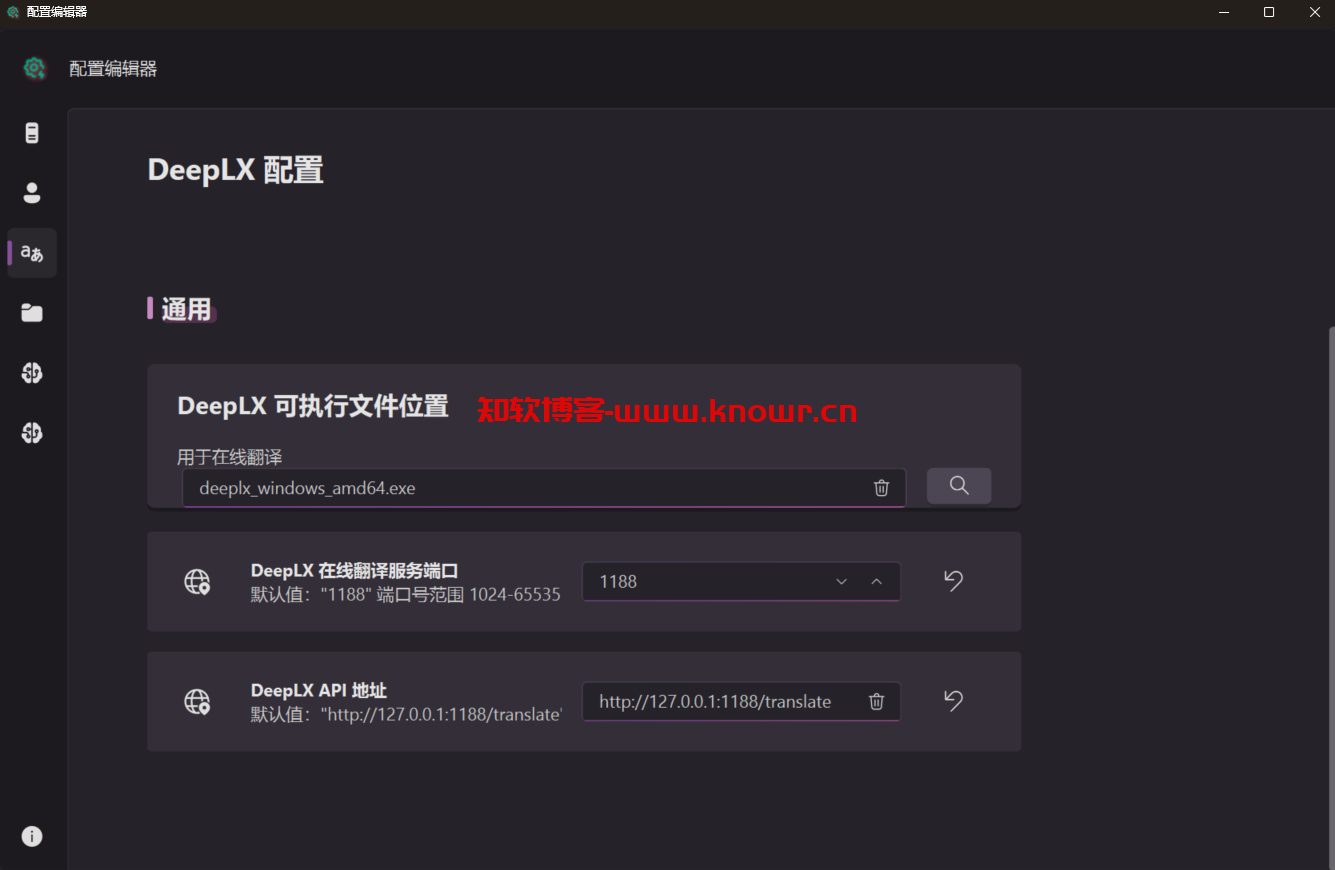Click the app icon in the window title bar
1335x870 pixels.
pyautogui.click(x=13, y=12)
